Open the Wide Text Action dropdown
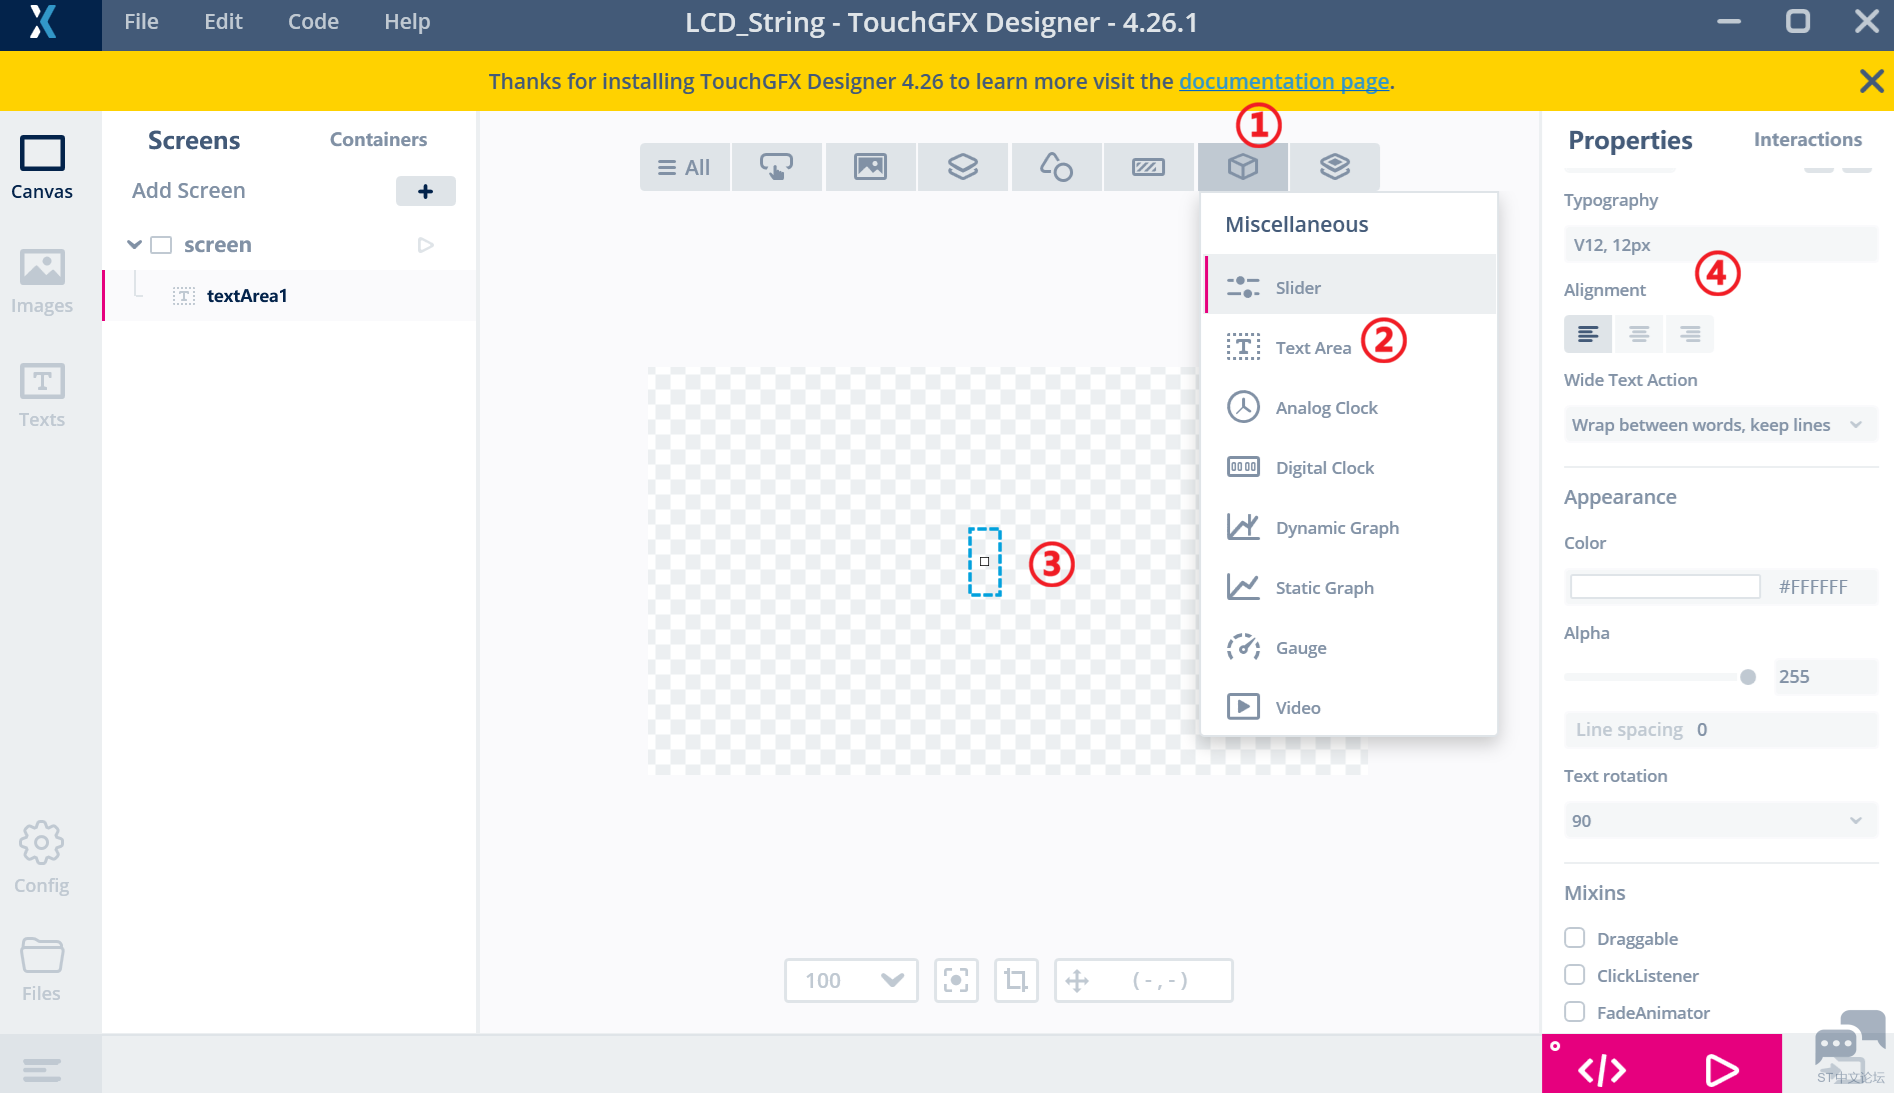1894x1093 pixels. [x=1720, y=425]
